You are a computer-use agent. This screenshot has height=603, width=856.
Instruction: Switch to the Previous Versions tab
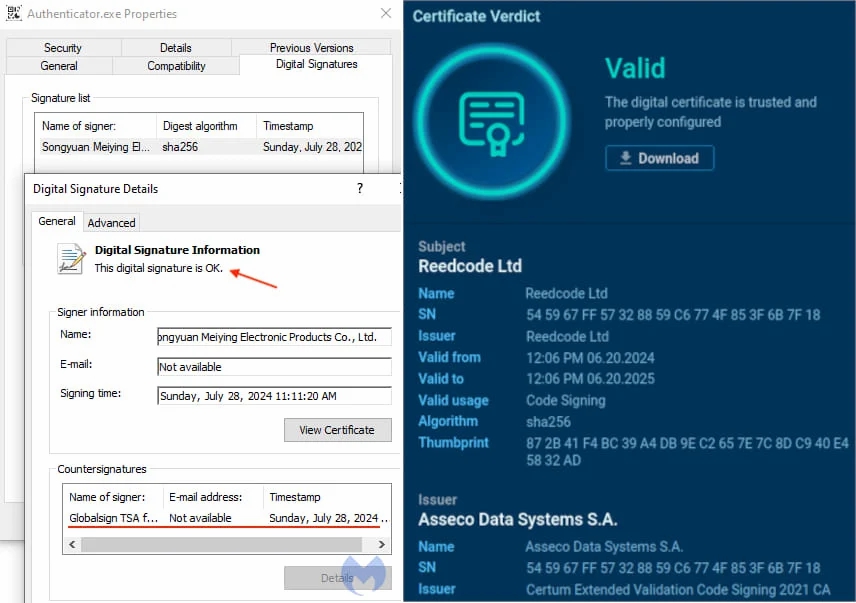coord(311,48)
